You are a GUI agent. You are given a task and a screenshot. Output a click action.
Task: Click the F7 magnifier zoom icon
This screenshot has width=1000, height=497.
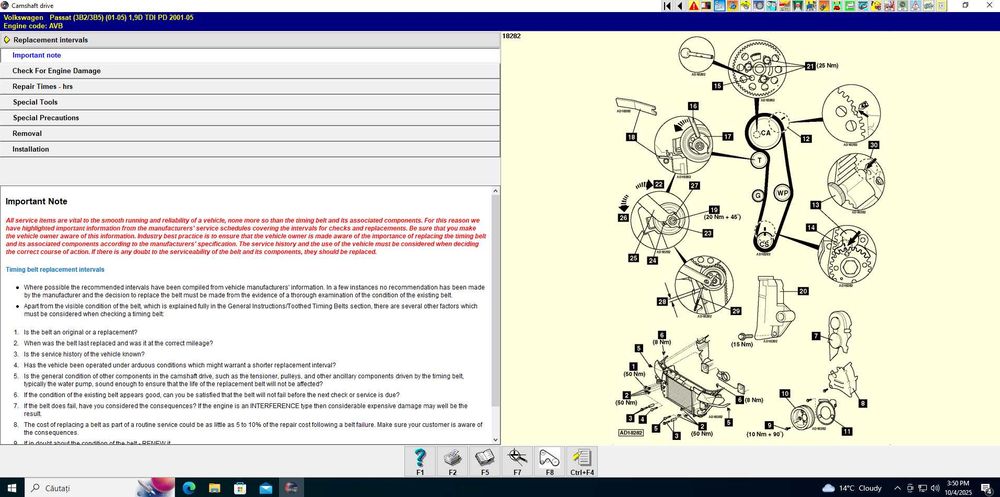(517, 461)
